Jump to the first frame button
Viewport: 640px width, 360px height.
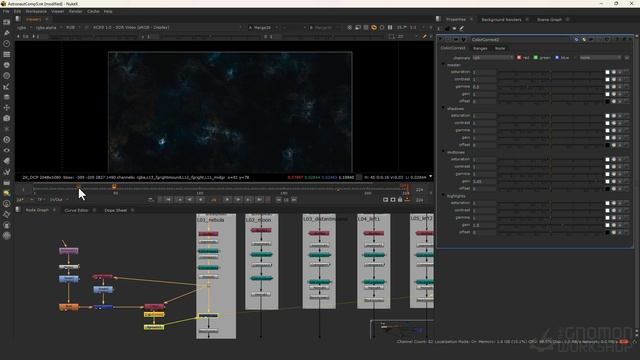point(168,200)
